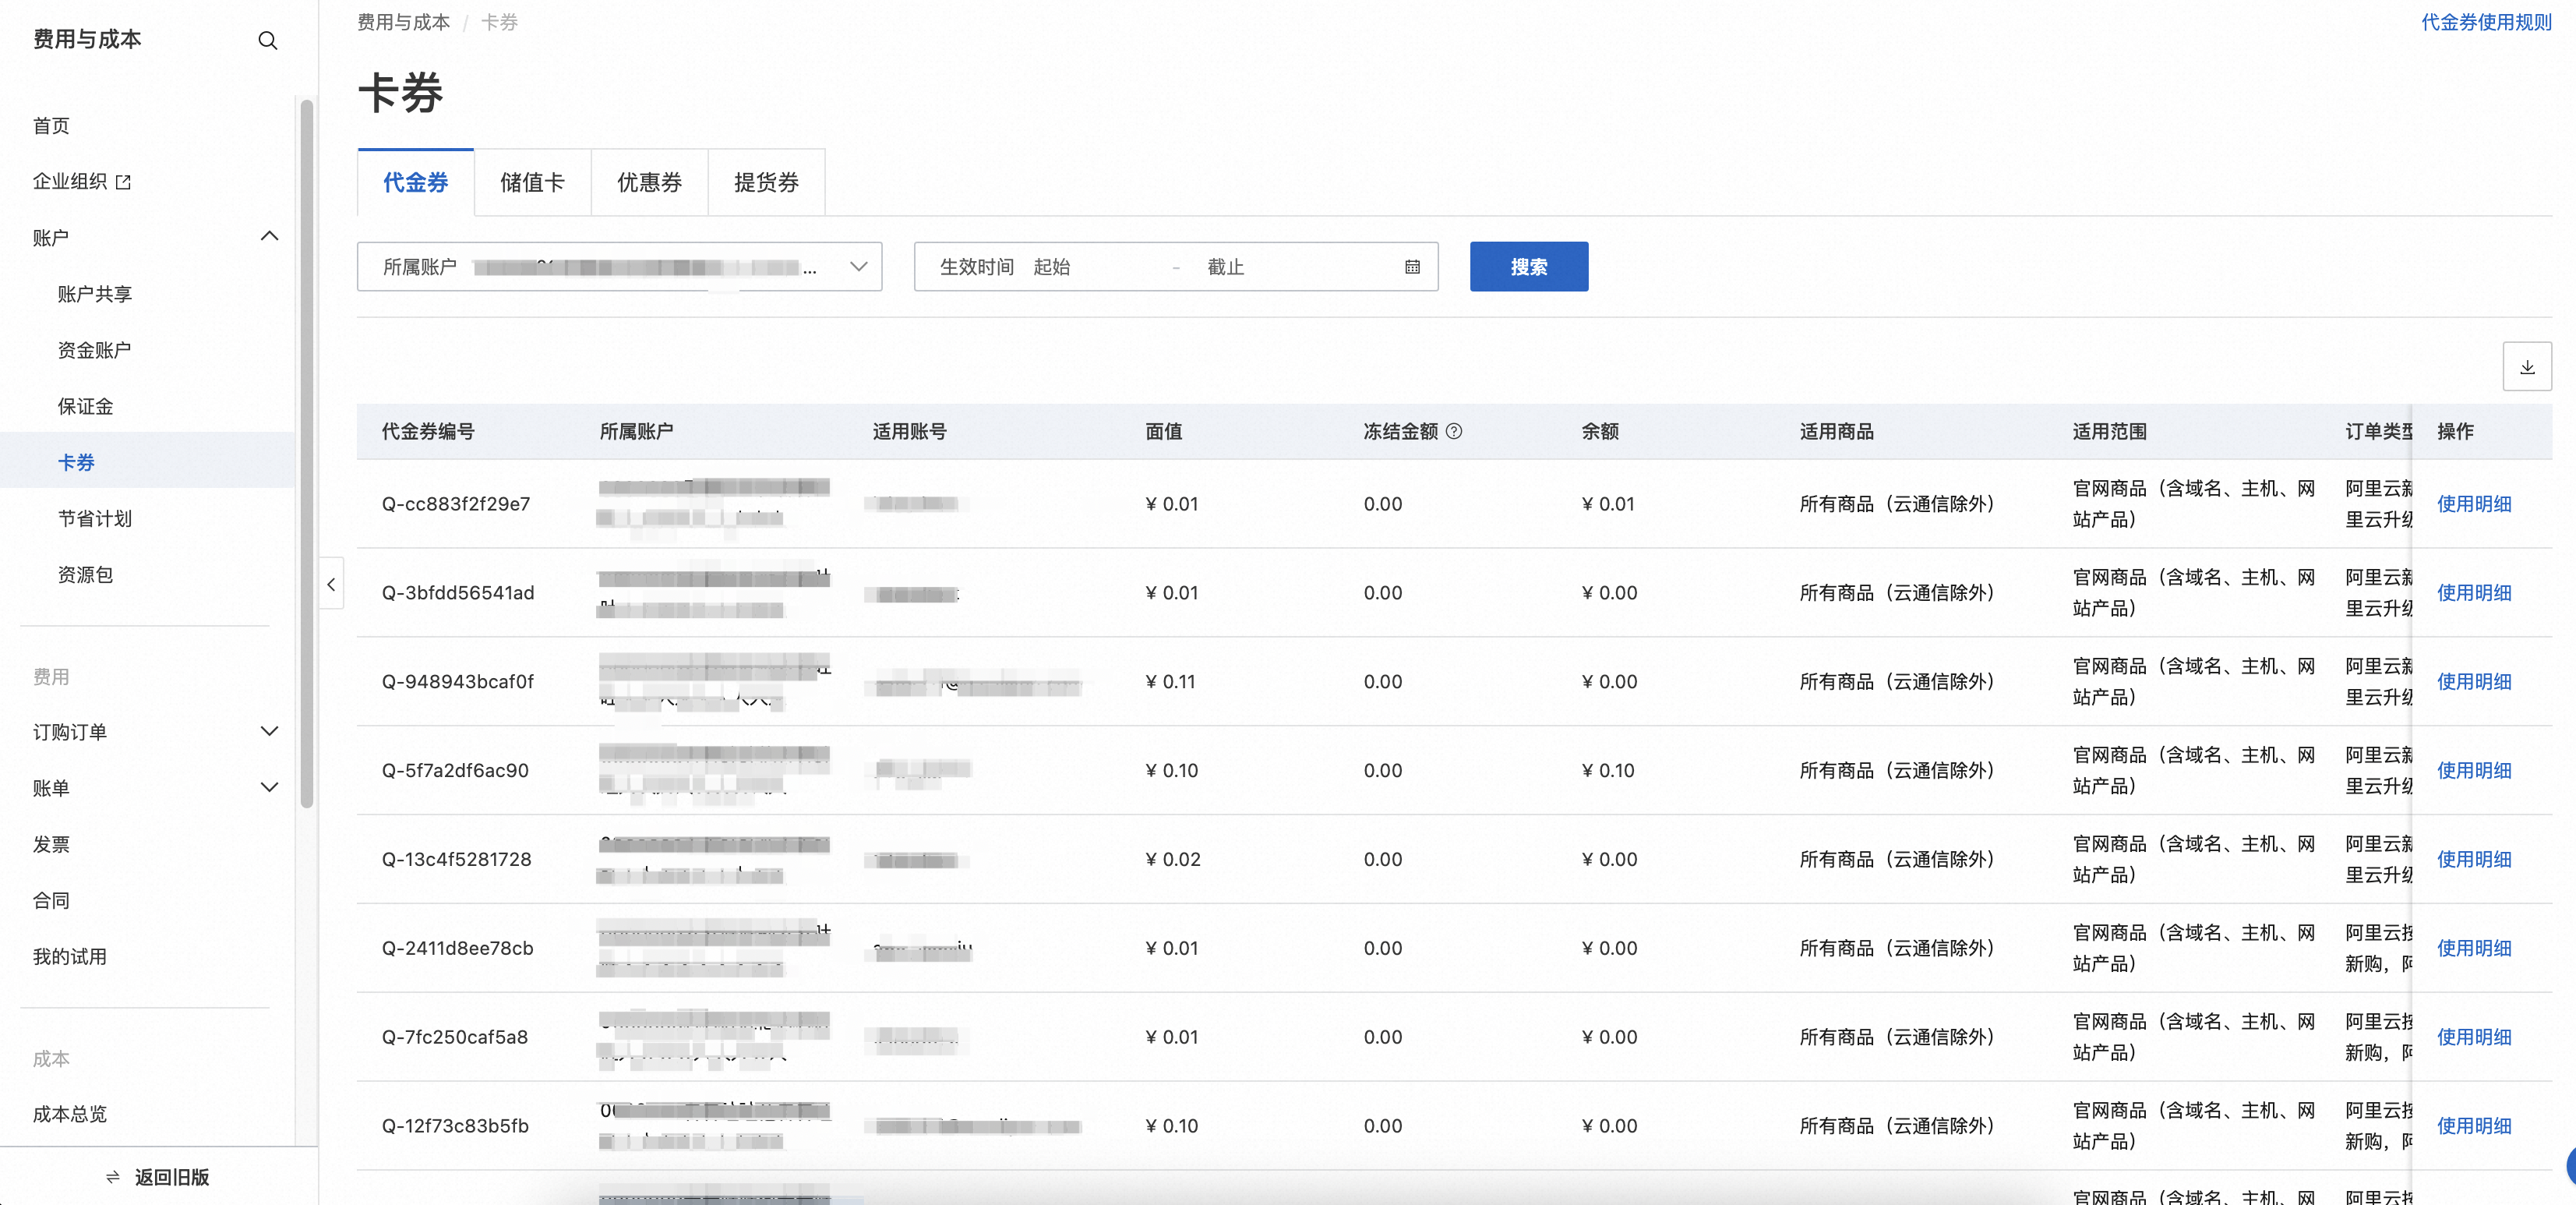This screenshot has height=1205, width=2576.
Task: Open the 代金券使用规则 link
Action: [x=2486, y=22]
